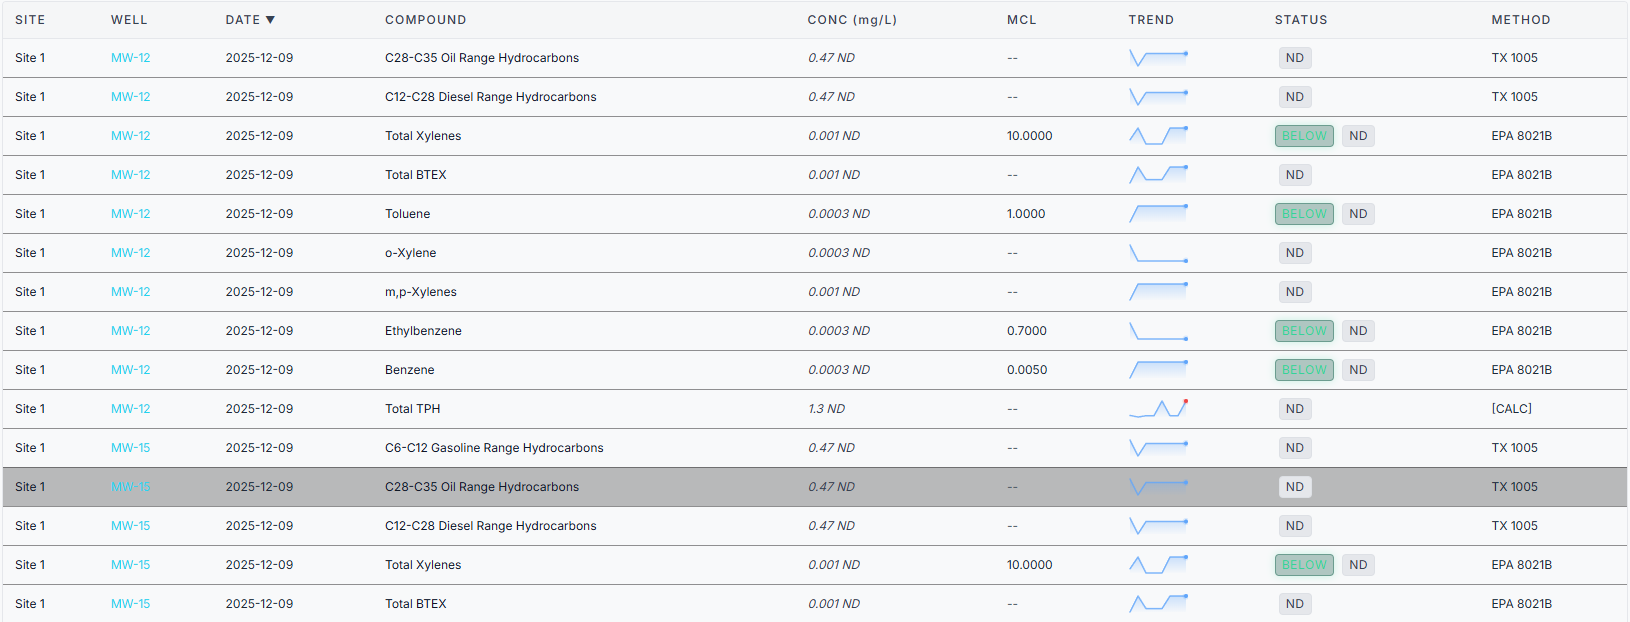The height and width of the screenshot is (622, 1630).
Task: Click the WELL column header
Action: pyautogui.click(x=129, y=20)
